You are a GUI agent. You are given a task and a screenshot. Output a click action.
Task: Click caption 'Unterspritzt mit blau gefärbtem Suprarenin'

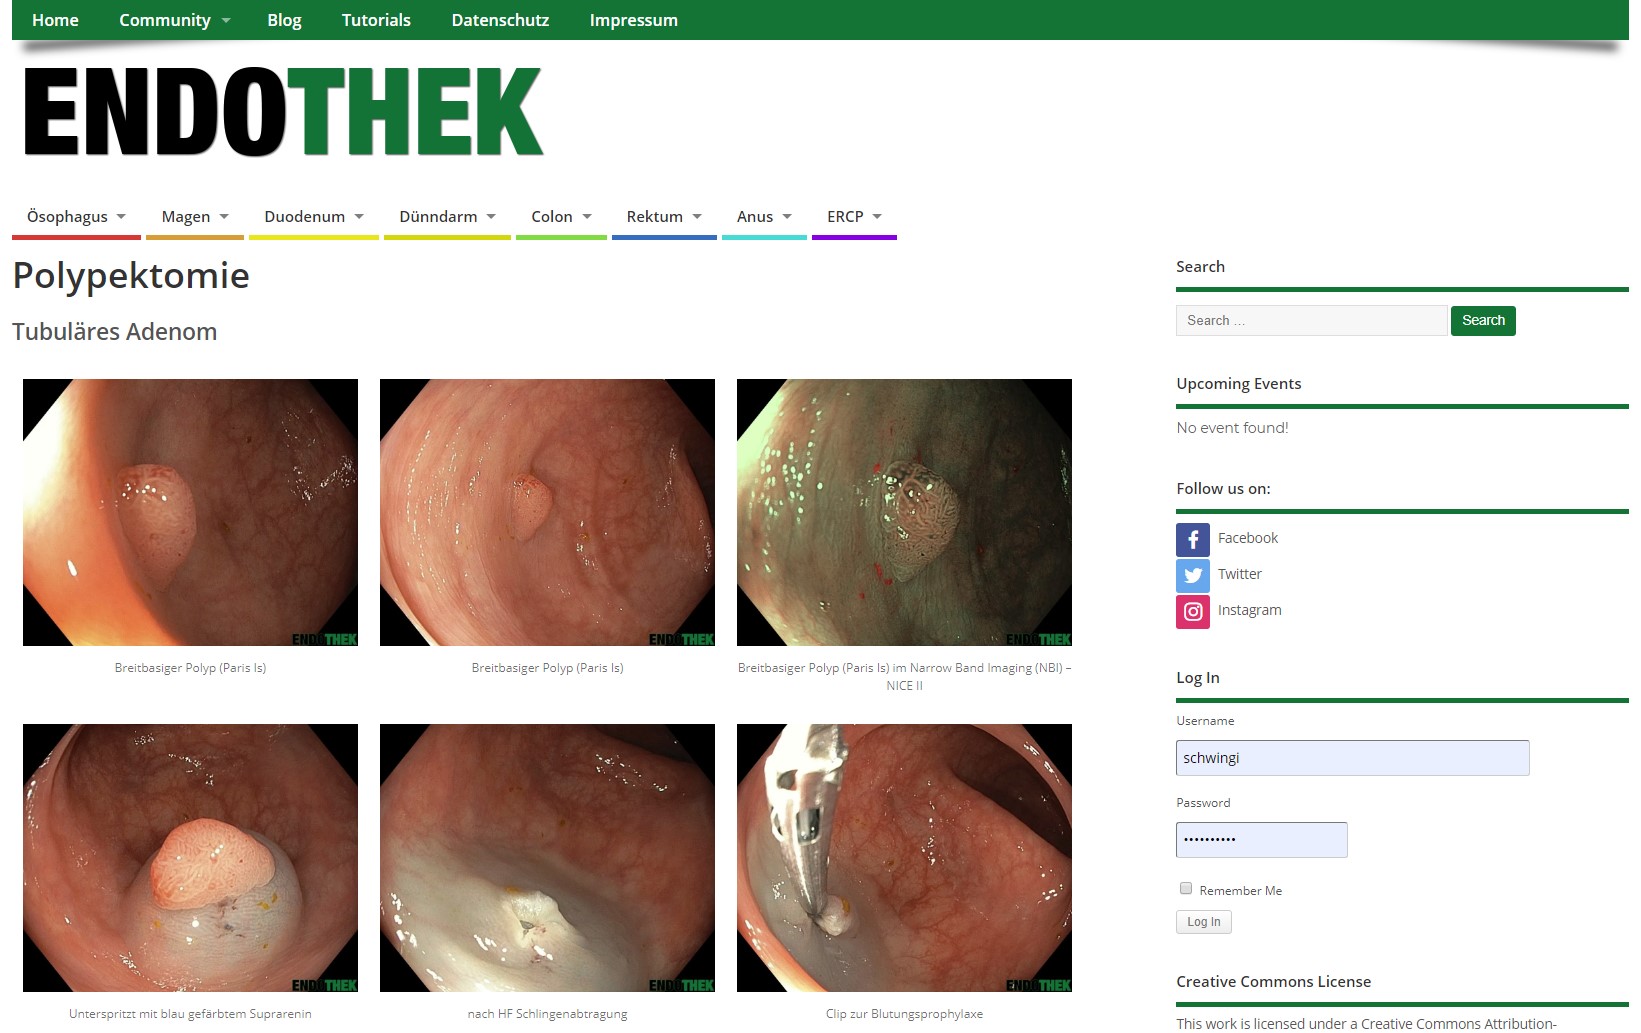tap(190, 1014)
